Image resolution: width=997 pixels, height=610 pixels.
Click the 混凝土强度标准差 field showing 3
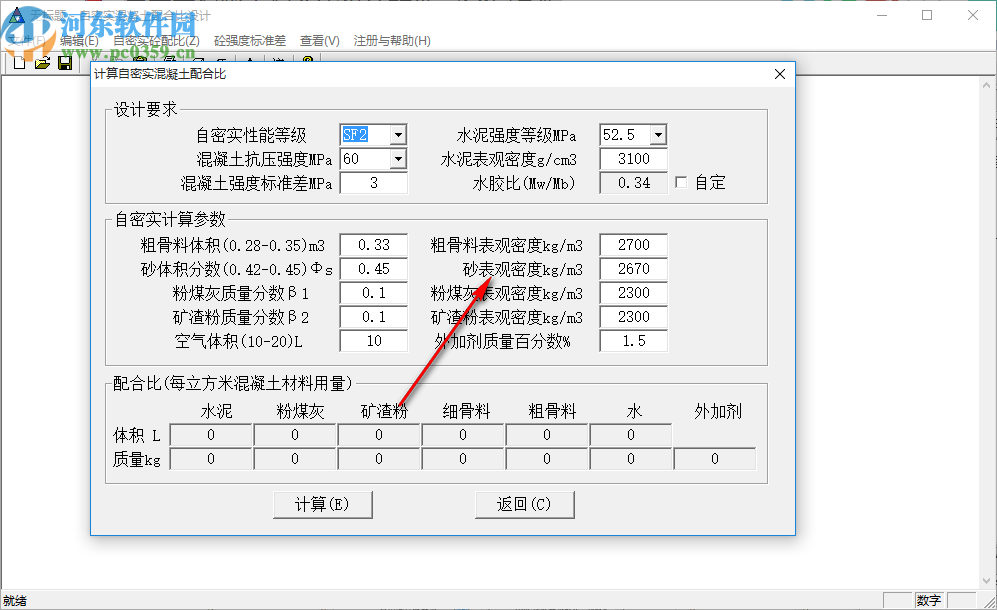[374, 182]
